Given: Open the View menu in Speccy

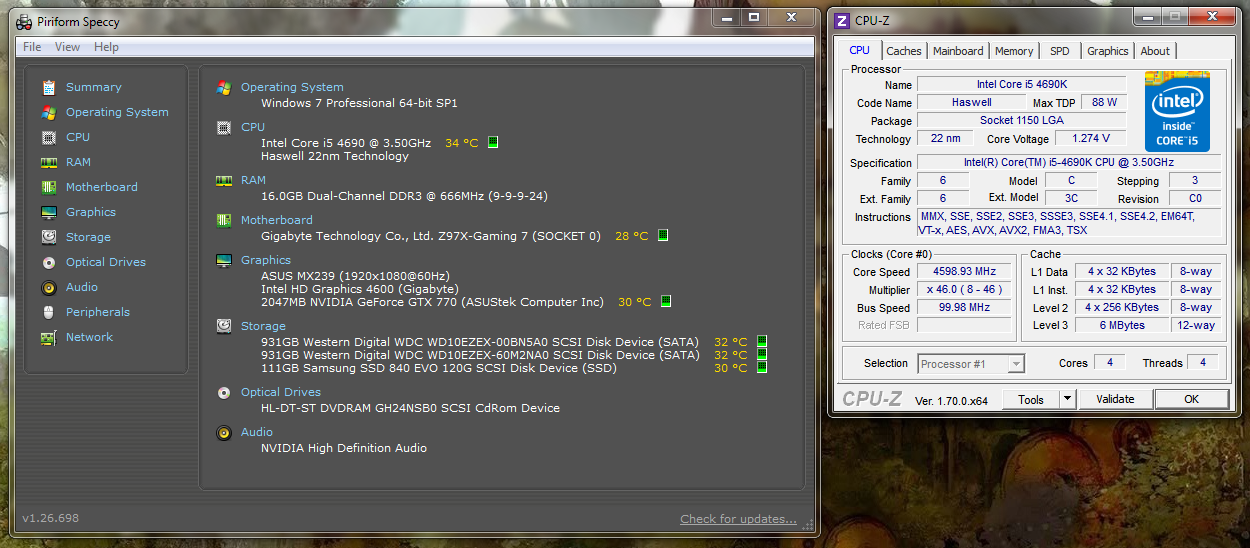Looking at the screenshot, I should tap(68, 47).
